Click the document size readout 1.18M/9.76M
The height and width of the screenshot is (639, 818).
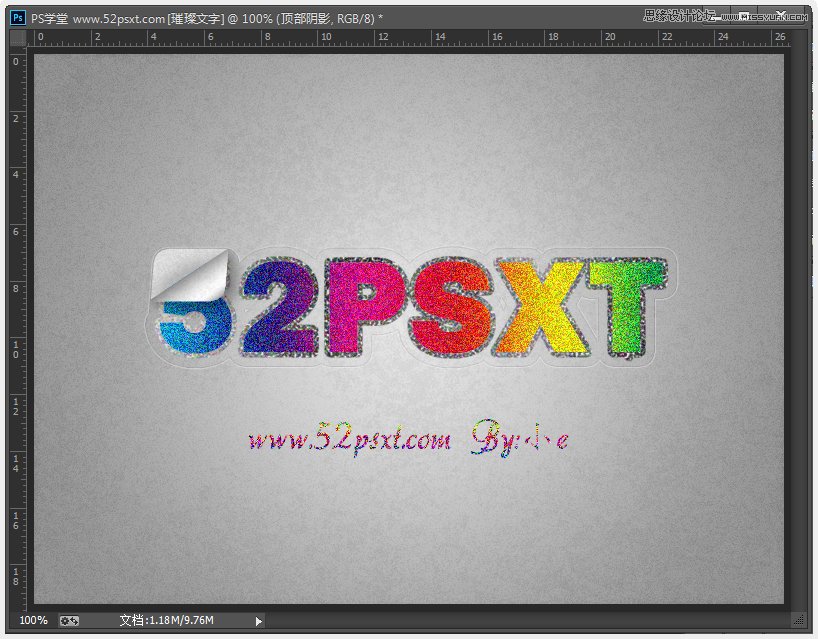(x=166, y=620)
